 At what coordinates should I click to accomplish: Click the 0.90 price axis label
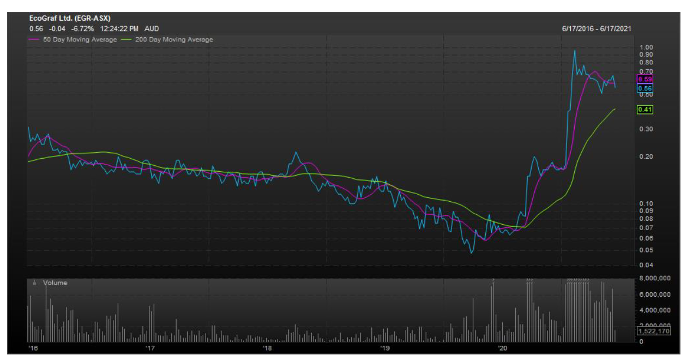pos(646,55)
